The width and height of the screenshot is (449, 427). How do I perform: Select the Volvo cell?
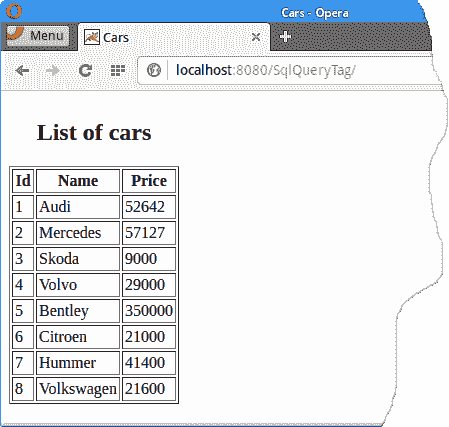pos(78,285)
